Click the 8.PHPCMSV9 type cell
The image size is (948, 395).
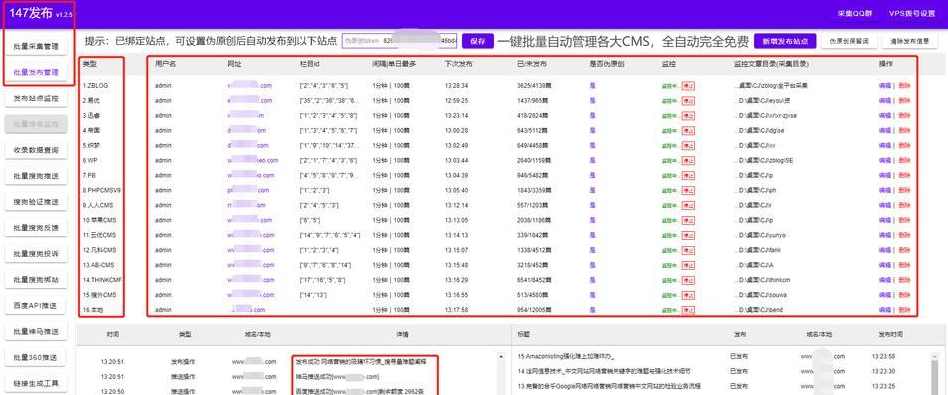point(102,190)
